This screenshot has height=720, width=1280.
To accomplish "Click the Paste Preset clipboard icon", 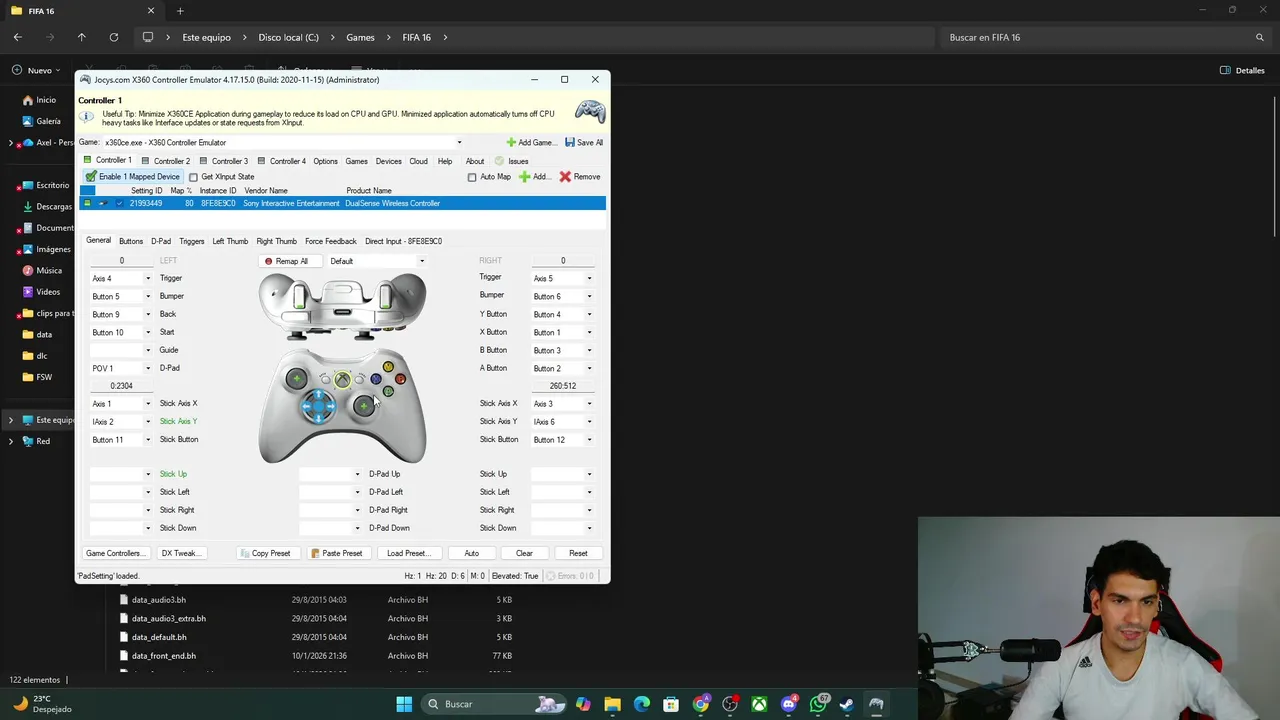I will (315, 553).
